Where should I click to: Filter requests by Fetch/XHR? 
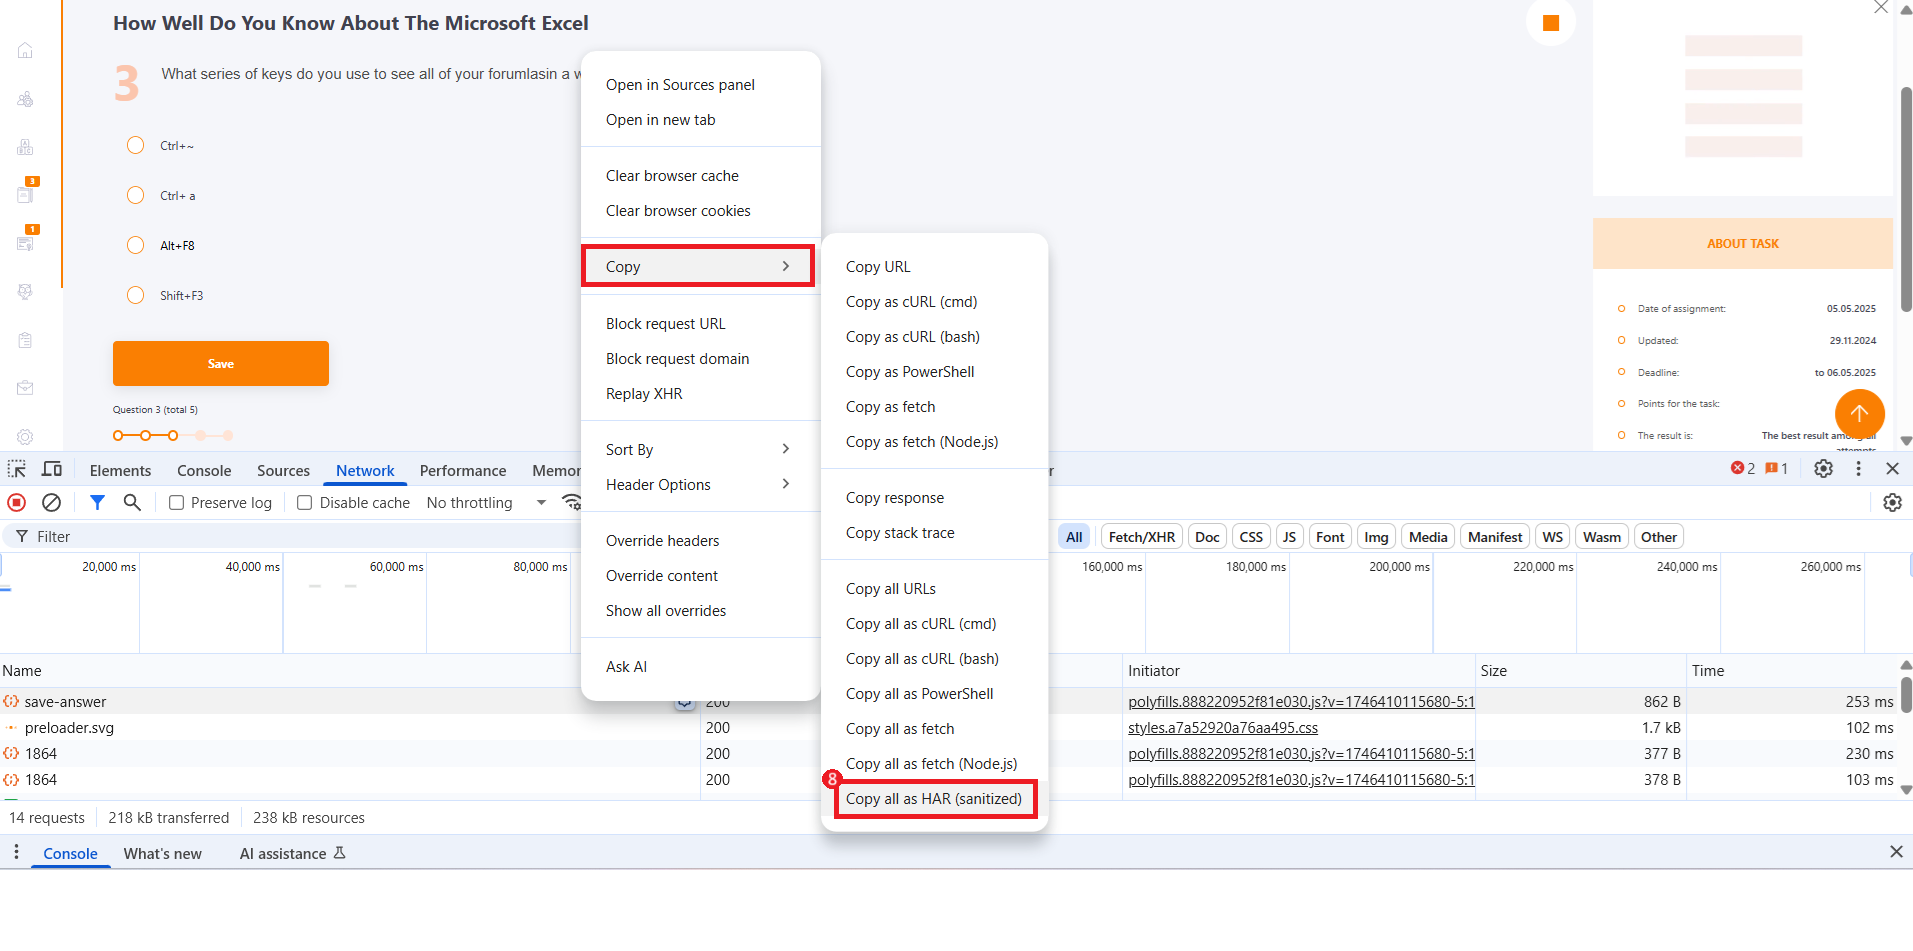coord(1142,537)
